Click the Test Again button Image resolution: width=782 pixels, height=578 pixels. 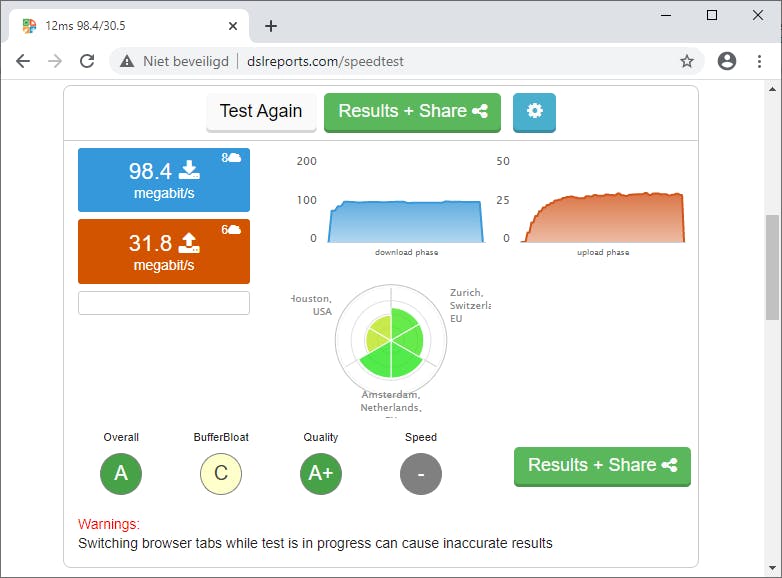pos(261,112)
